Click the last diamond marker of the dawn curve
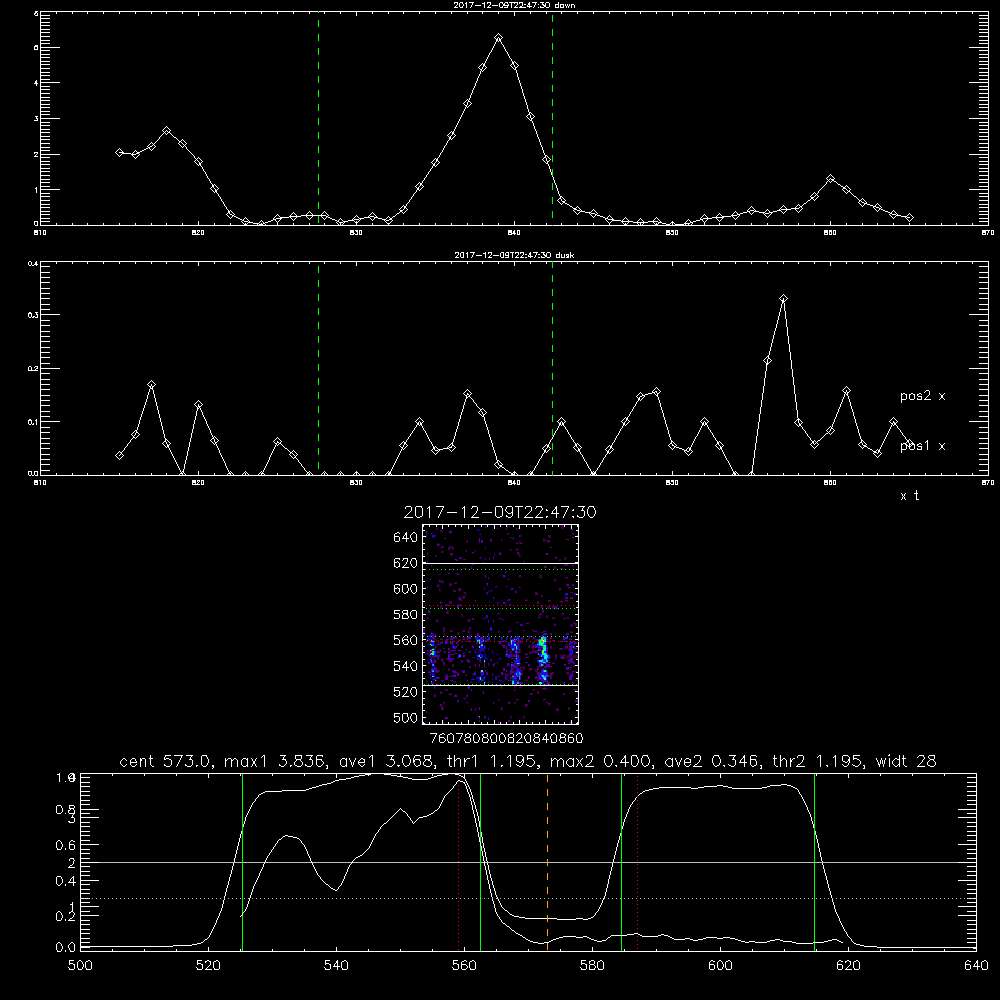Image resolution: width=1000 pixels, height=1000 pixels. point(909,217)
